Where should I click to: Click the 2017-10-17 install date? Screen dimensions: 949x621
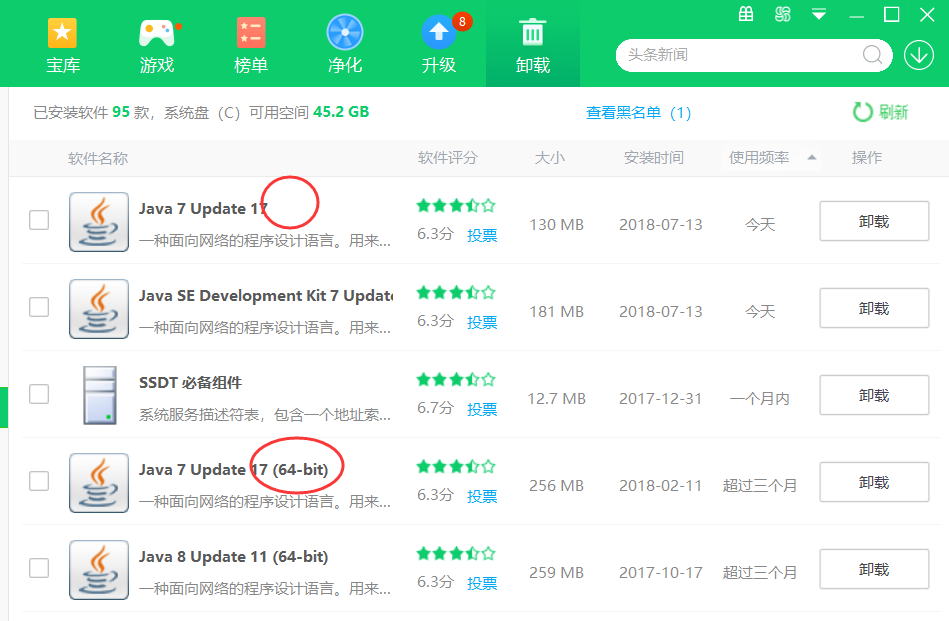coord(660,573)
